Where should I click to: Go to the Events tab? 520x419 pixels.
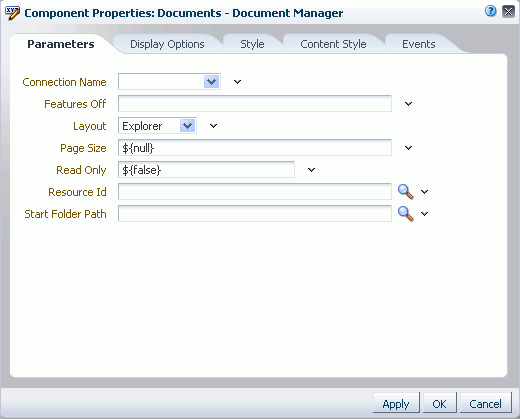pyautogui.click(x=419, y=44)
